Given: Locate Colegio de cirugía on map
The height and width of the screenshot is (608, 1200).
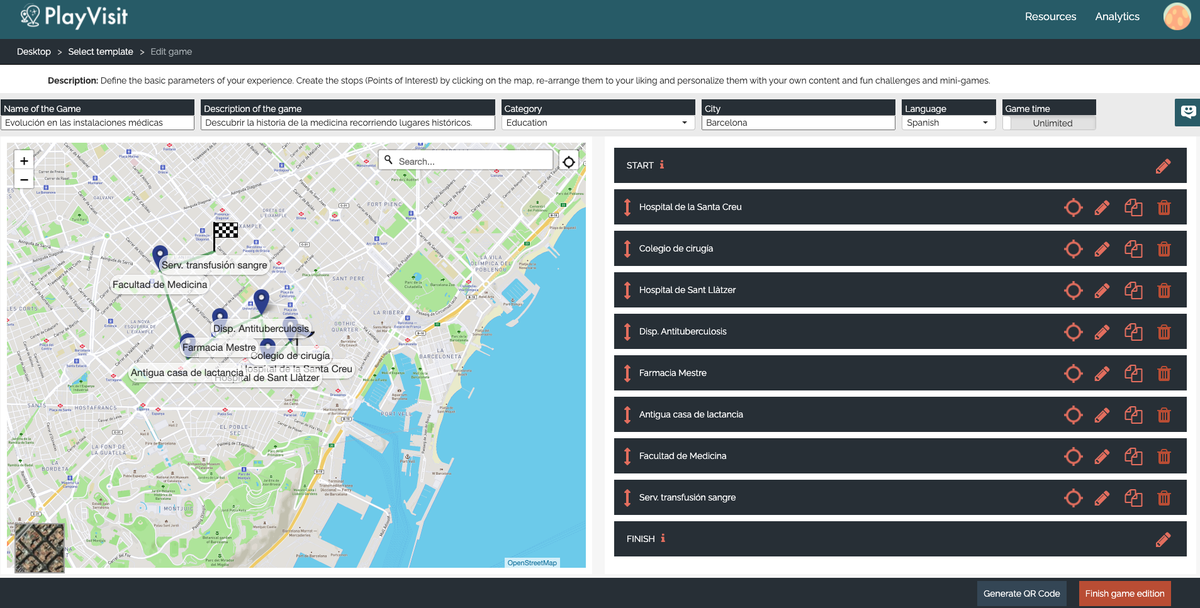Looking at the screenshot, I should coord(1073,249).
